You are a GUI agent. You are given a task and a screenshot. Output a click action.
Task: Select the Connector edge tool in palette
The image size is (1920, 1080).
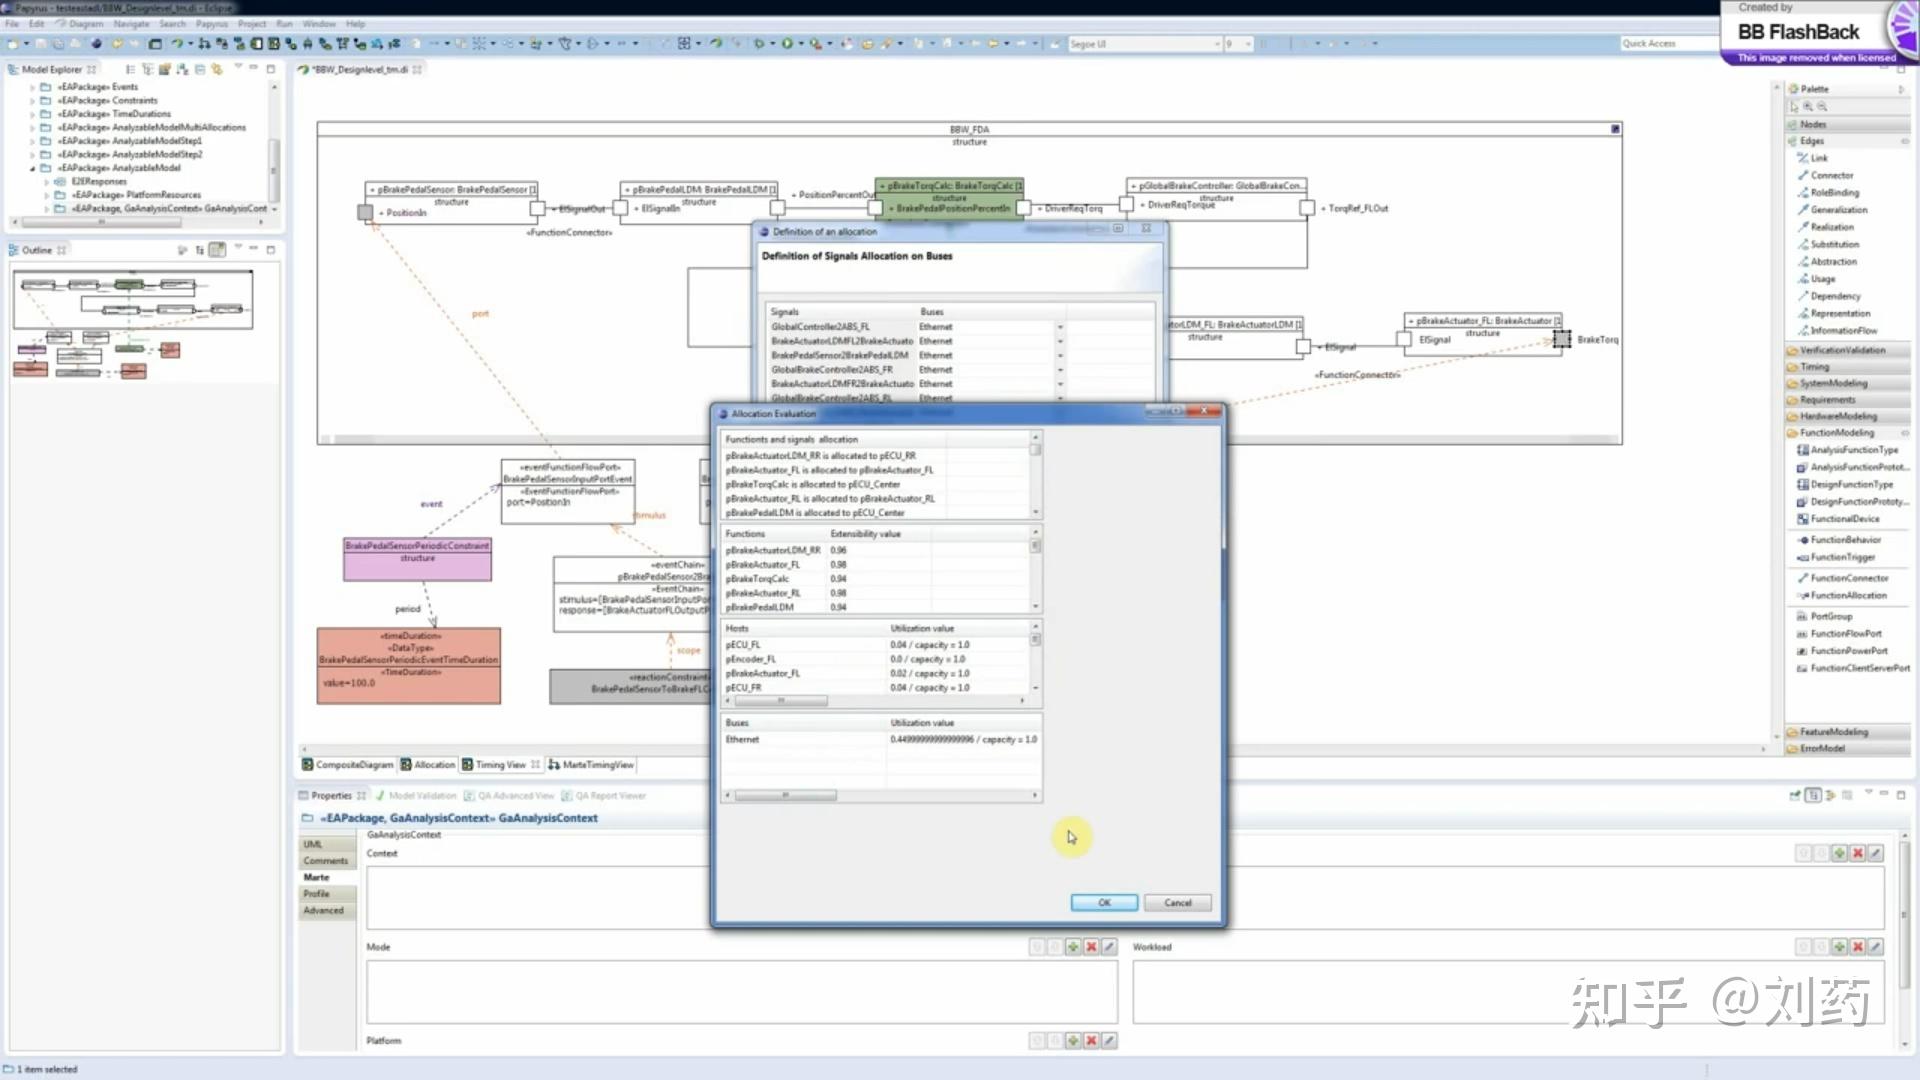click(x=1831, y=175)
